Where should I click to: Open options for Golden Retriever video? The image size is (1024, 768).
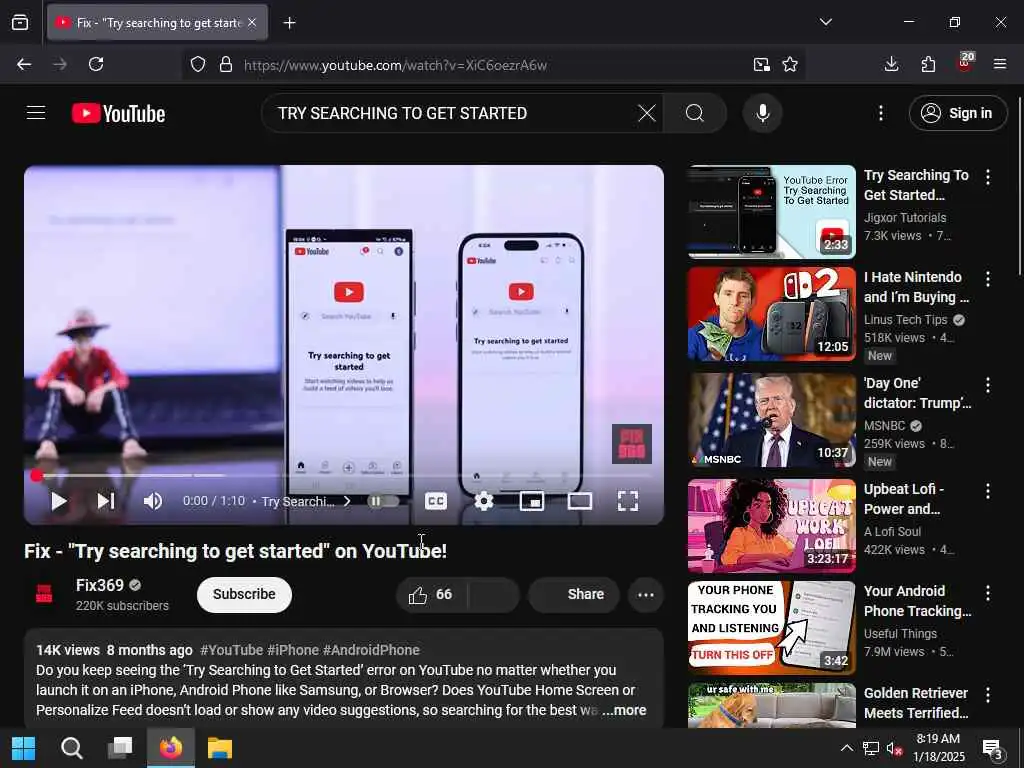click(987, 695)
